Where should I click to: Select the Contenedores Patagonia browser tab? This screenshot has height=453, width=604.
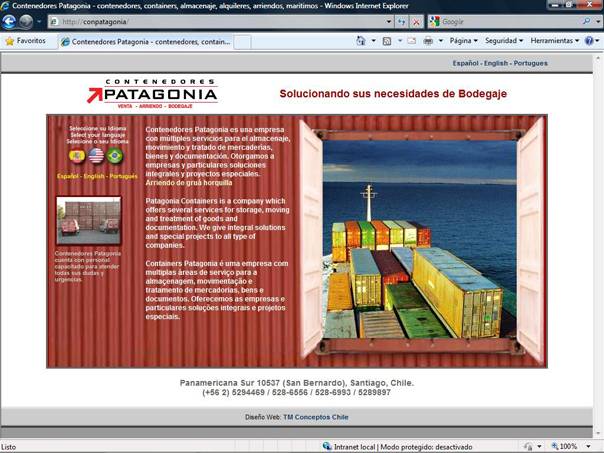tap(144, 42)
